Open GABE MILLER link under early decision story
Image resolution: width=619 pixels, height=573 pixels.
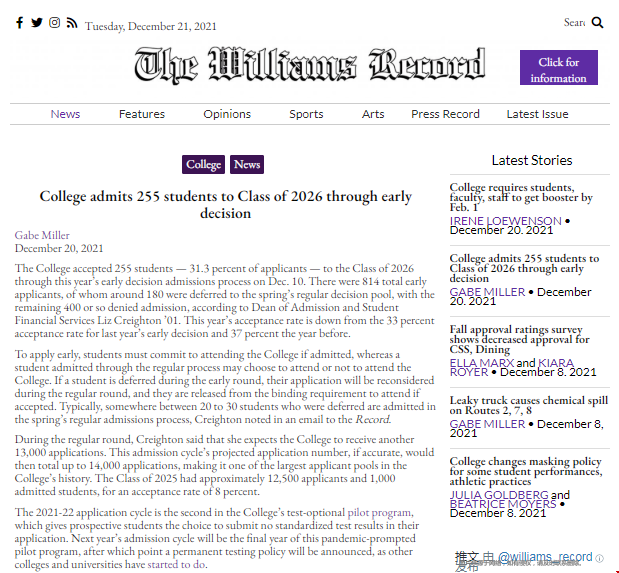pos(487,292)
